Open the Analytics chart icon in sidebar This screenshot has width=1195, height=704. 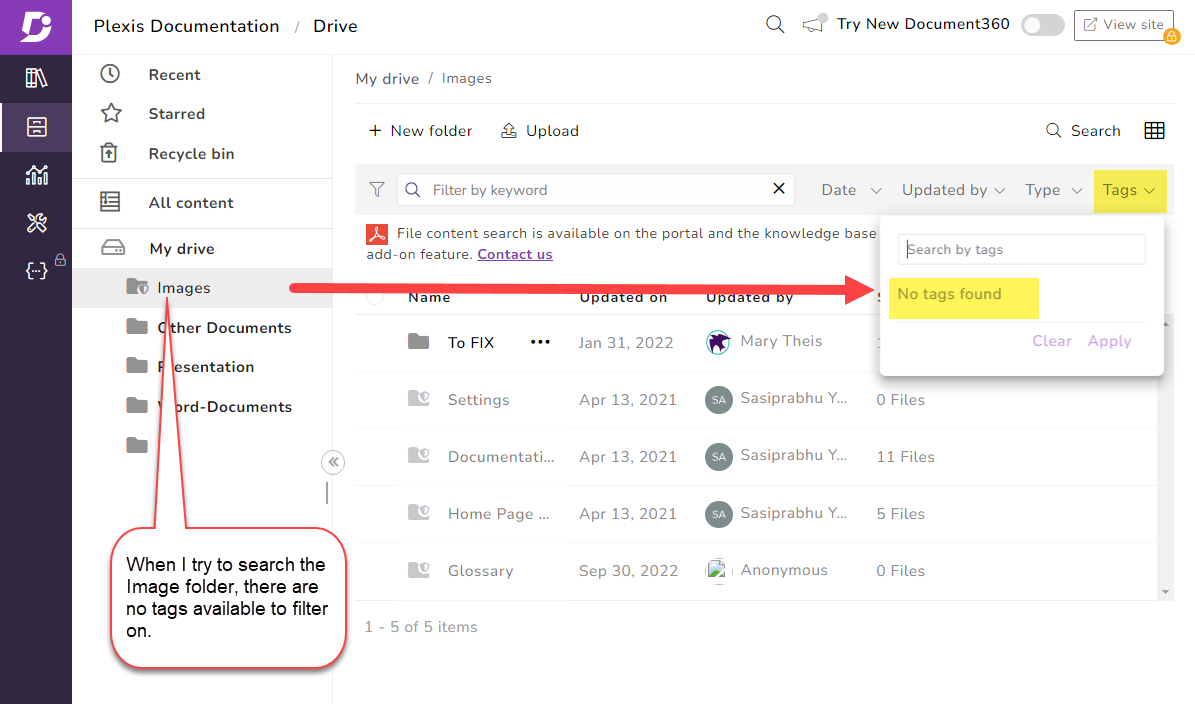click(x=36, y=175)
